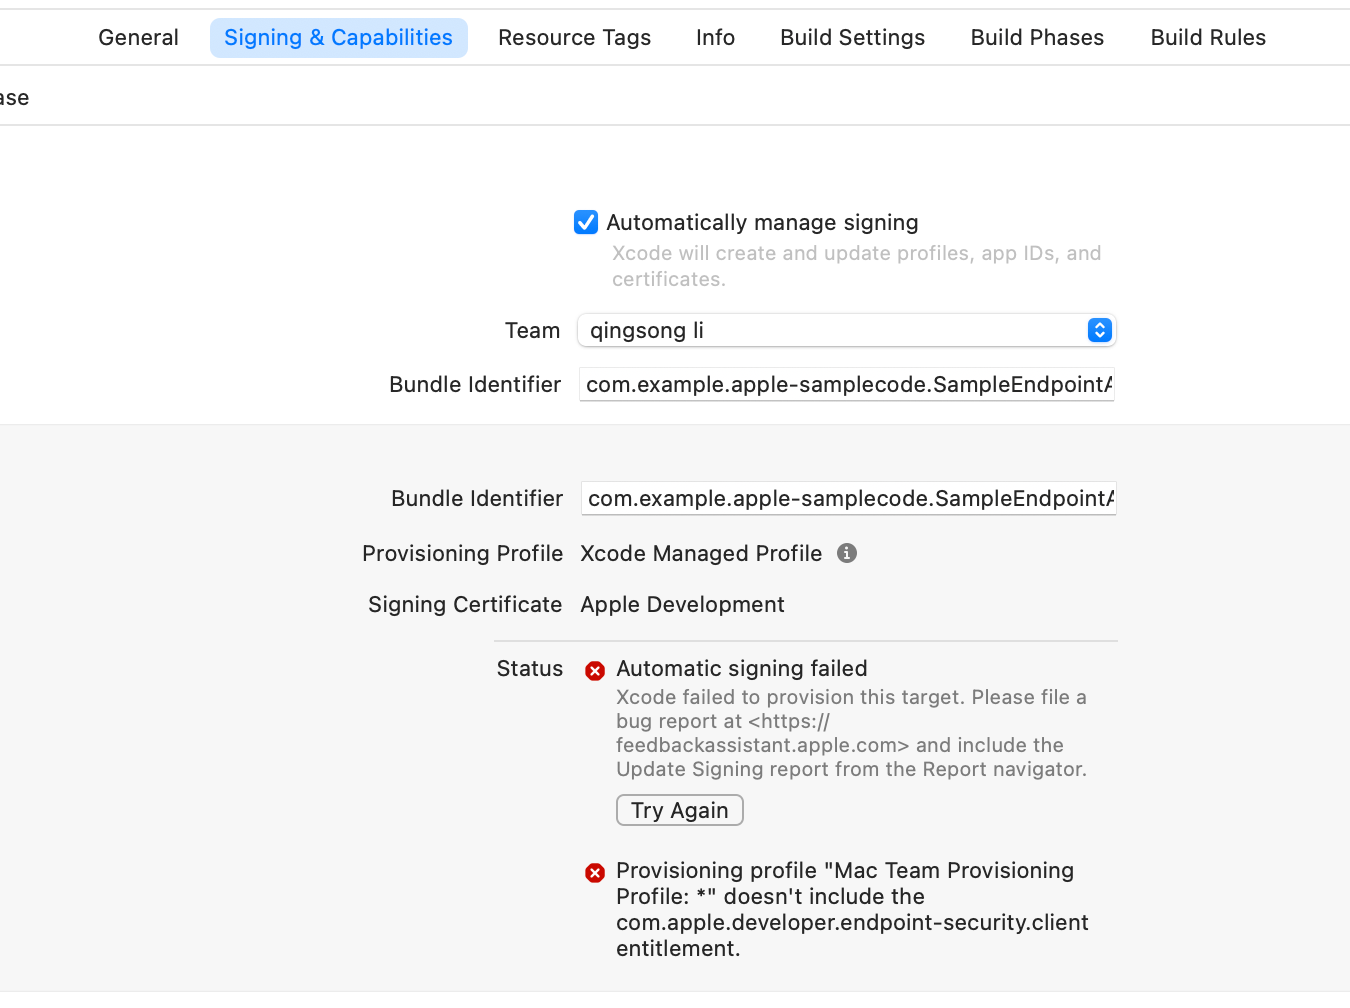The width and height of the screenshot is (1350, 1008).
Task: Click the Xcode Managed Profile value text
Action: [701, 554]
